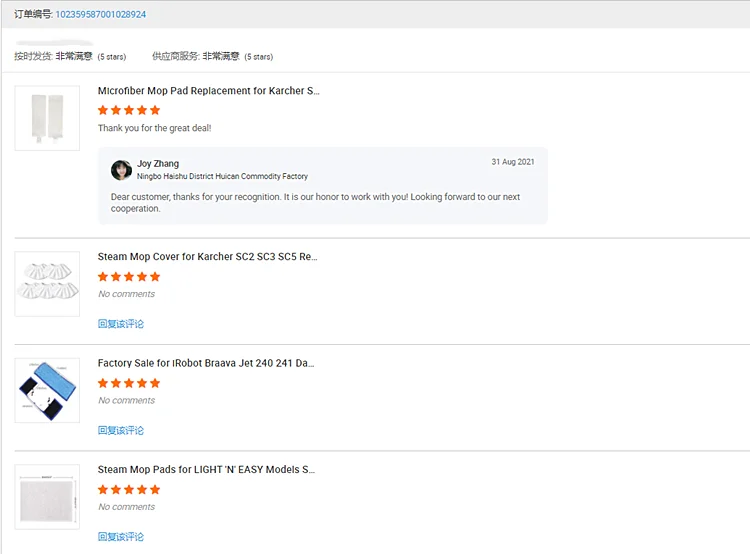Open Steam Mop Cover for Karcher SC2 title

click(x=208, y=256)
